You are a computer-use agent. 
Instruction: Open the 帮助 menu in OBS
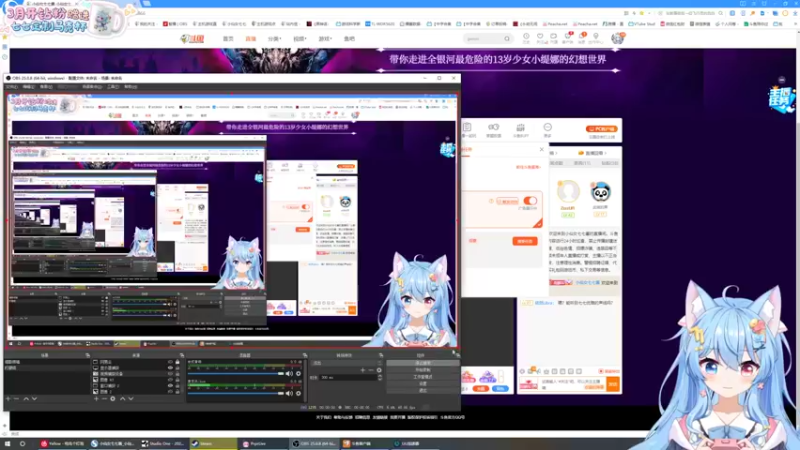tap(131, 87)
